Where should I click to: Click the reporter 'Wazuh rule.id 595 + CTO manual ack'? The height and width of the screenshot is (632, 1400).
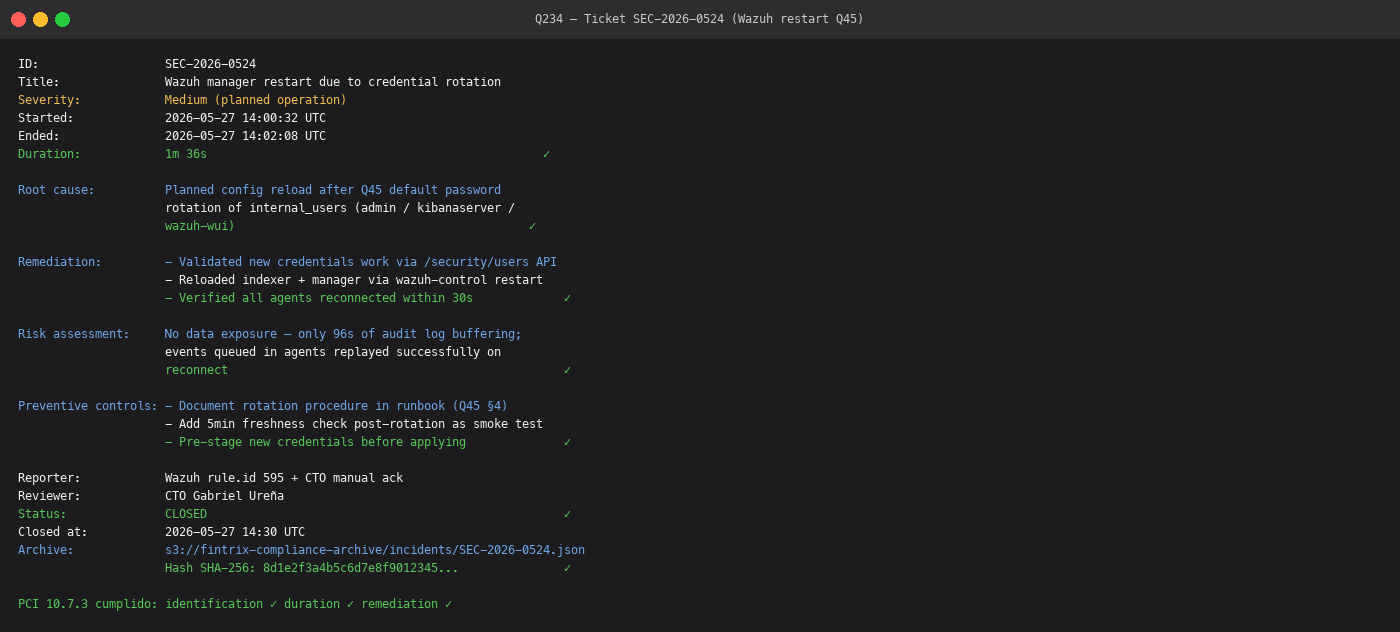pos(284,478)
